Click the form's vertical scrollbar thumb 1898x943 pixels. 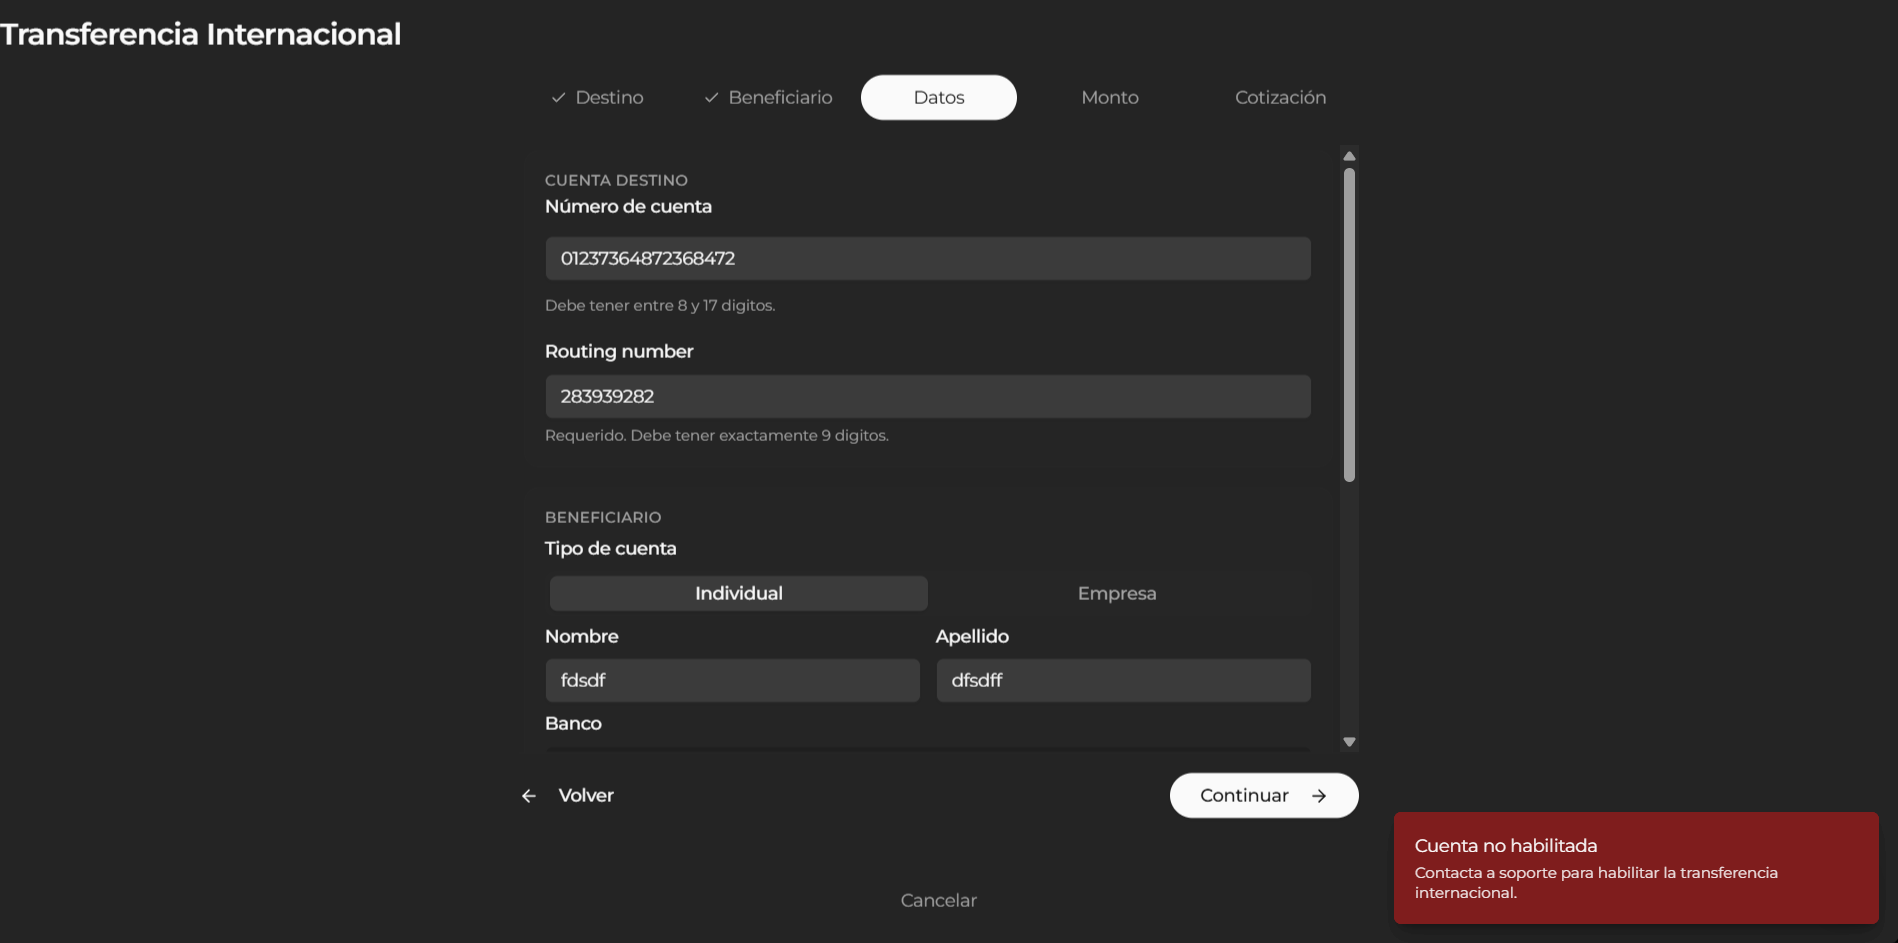pos(1349,325)
